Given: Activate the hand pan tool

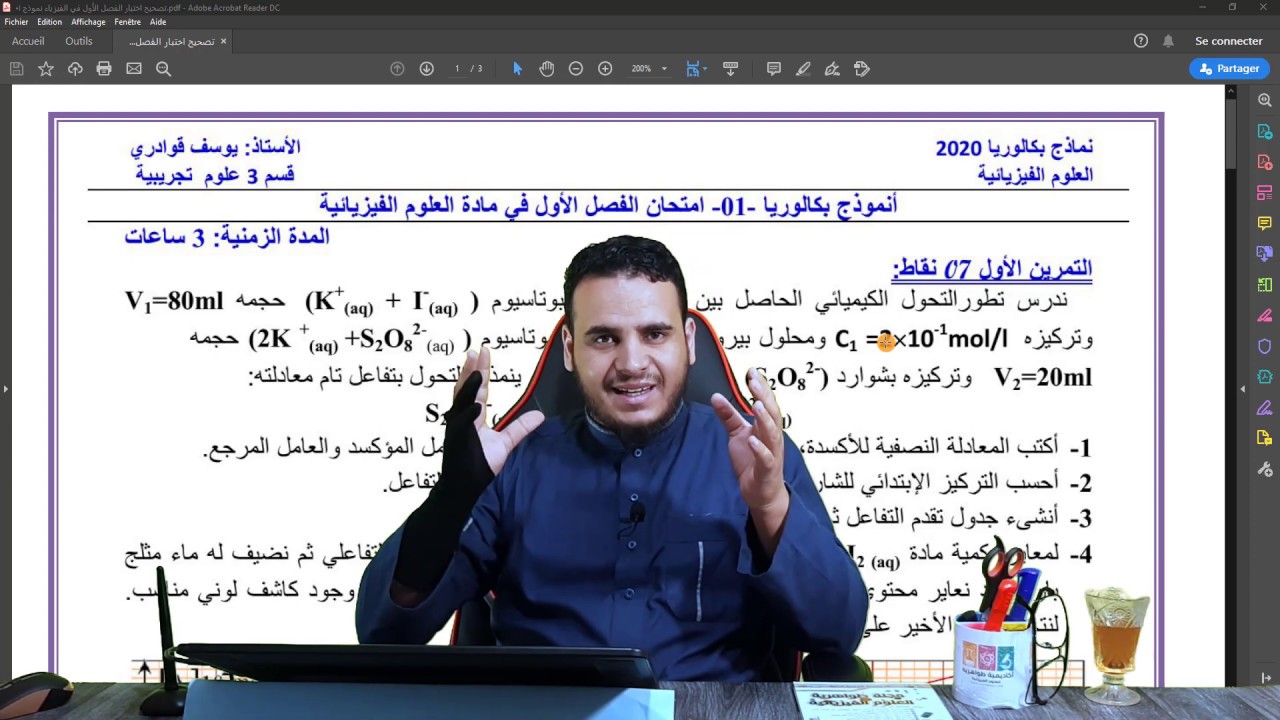Looking at the screenshot, I should (x=546, y=69).
